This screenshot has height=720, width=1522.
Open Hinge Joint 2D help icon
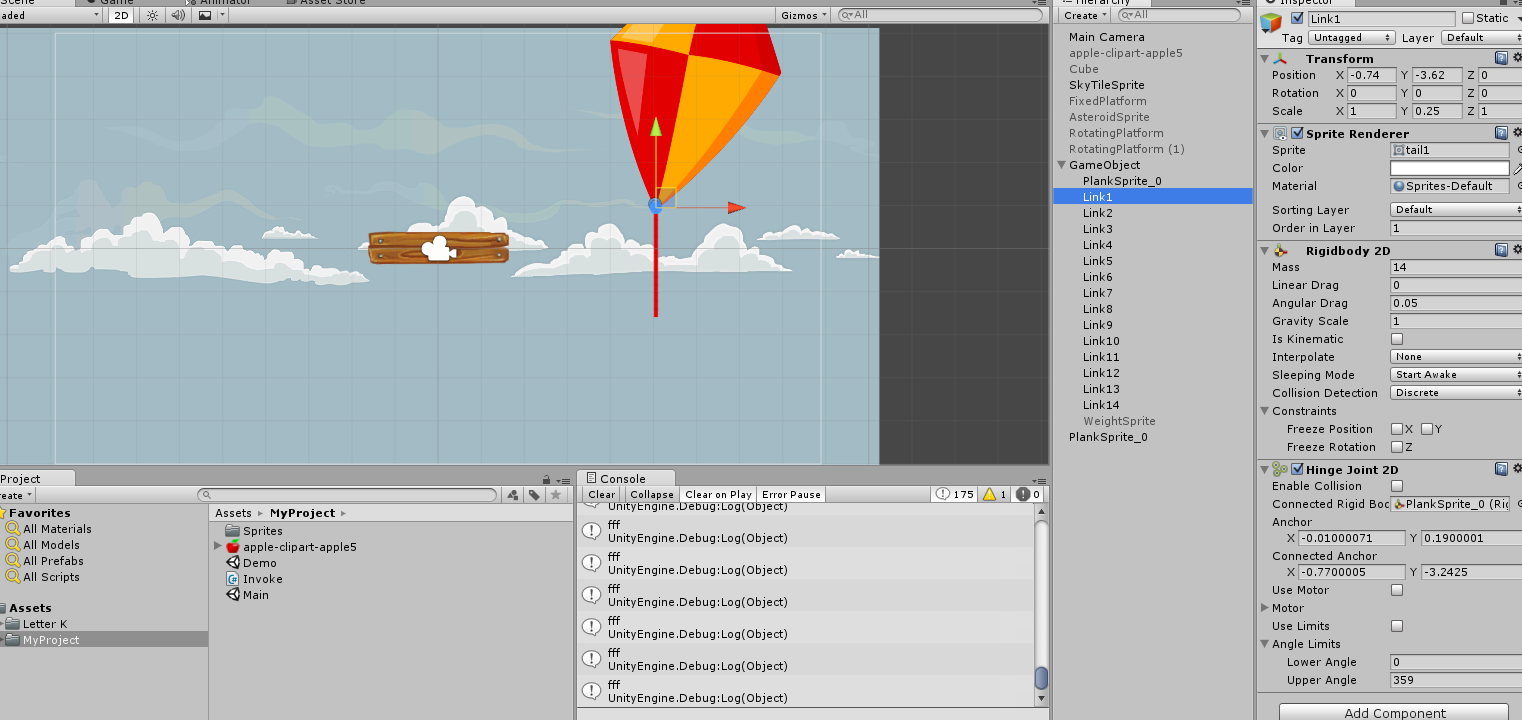pyautogui.click(x=1501, y=469)
